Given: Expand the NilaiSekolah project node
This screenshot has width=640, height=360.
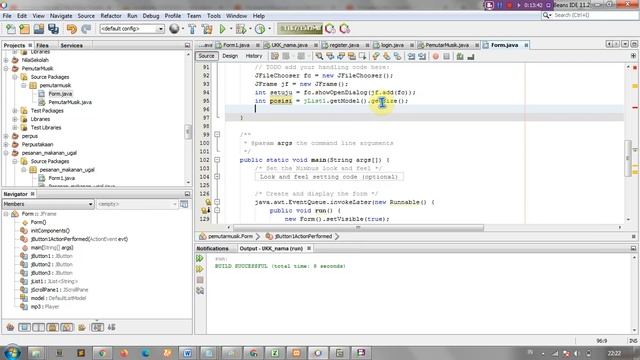Looking at the screenshot, I should (6, 60).
